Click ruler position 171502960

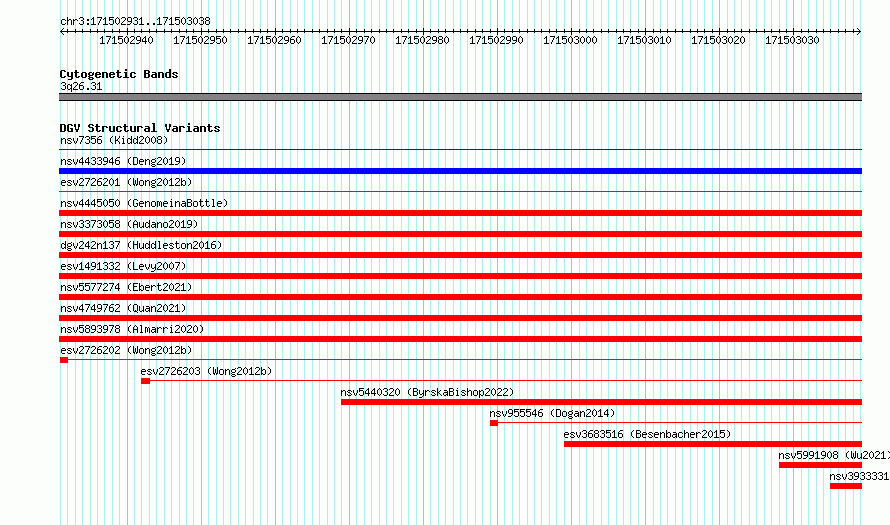coord(274,40)
